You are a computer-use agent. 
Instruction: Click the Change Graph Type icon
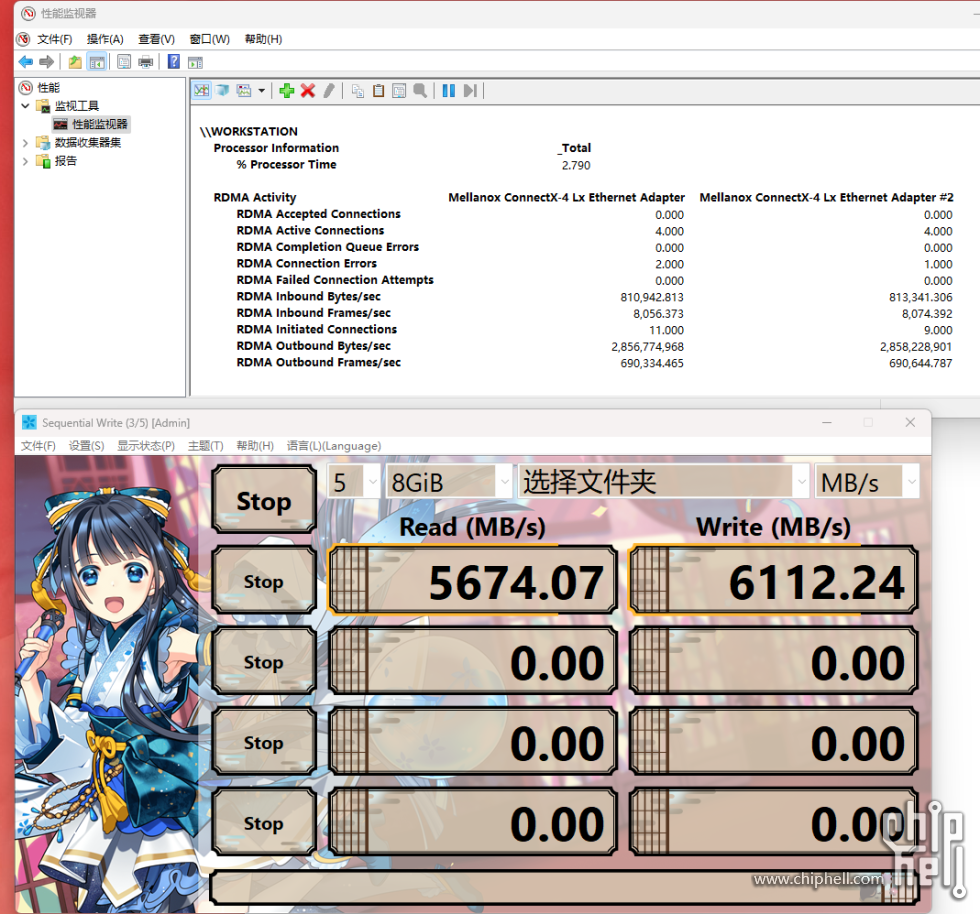click(x=244, y=91)
